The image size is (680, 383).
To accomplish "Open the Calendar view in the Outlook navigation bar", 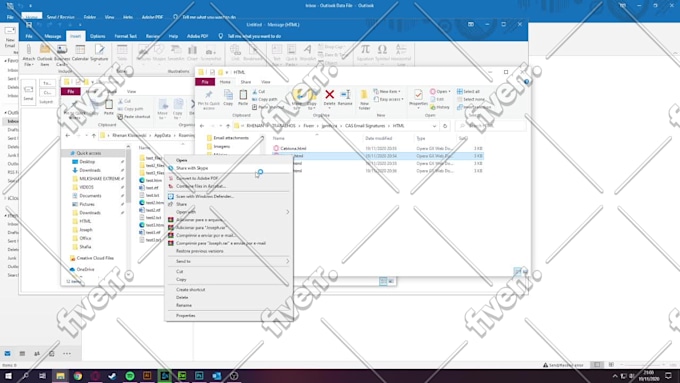I will pyautogui.click(x=22, y=354).
